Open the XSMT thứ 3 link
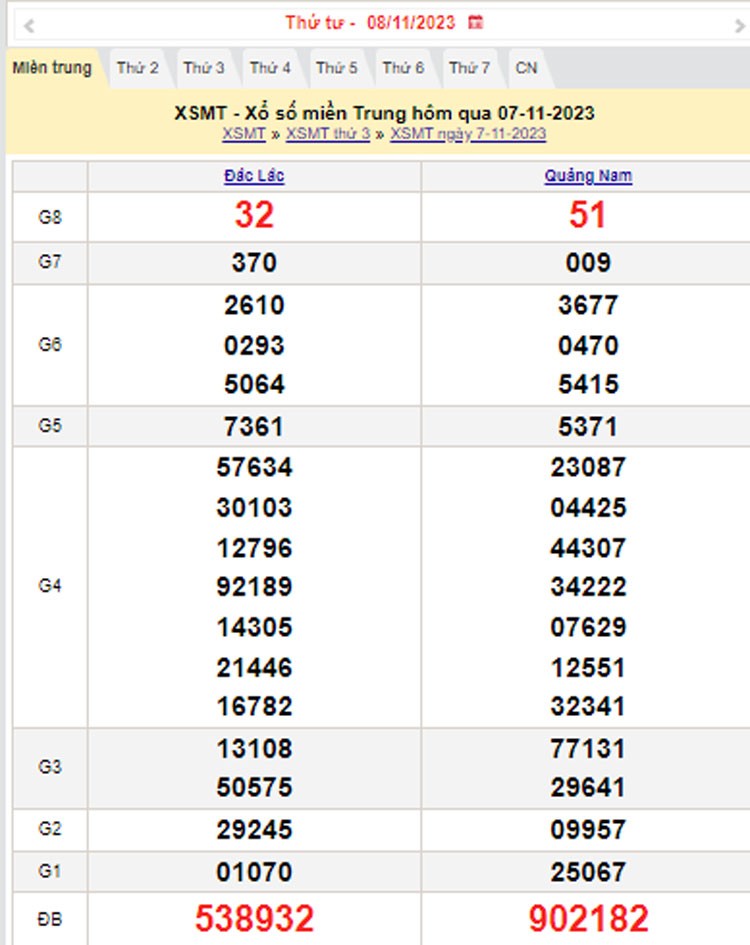The image size is (750, 945). (x=328, y=133)
